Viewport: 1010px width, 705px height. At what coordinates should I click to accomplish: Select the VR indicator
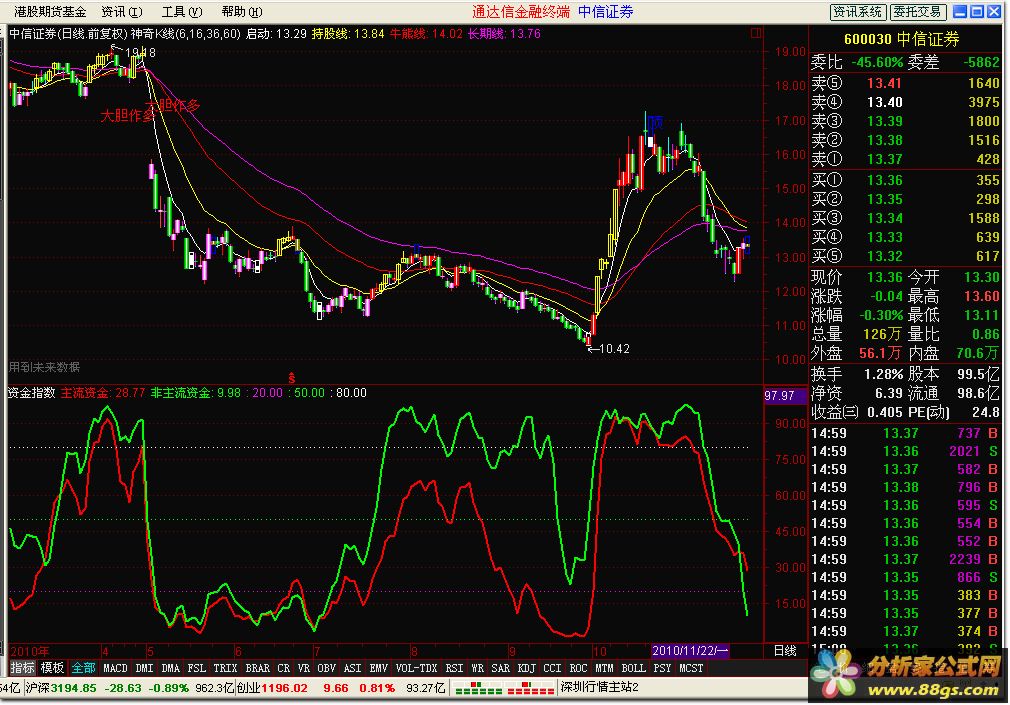click(x=303, y=668)
